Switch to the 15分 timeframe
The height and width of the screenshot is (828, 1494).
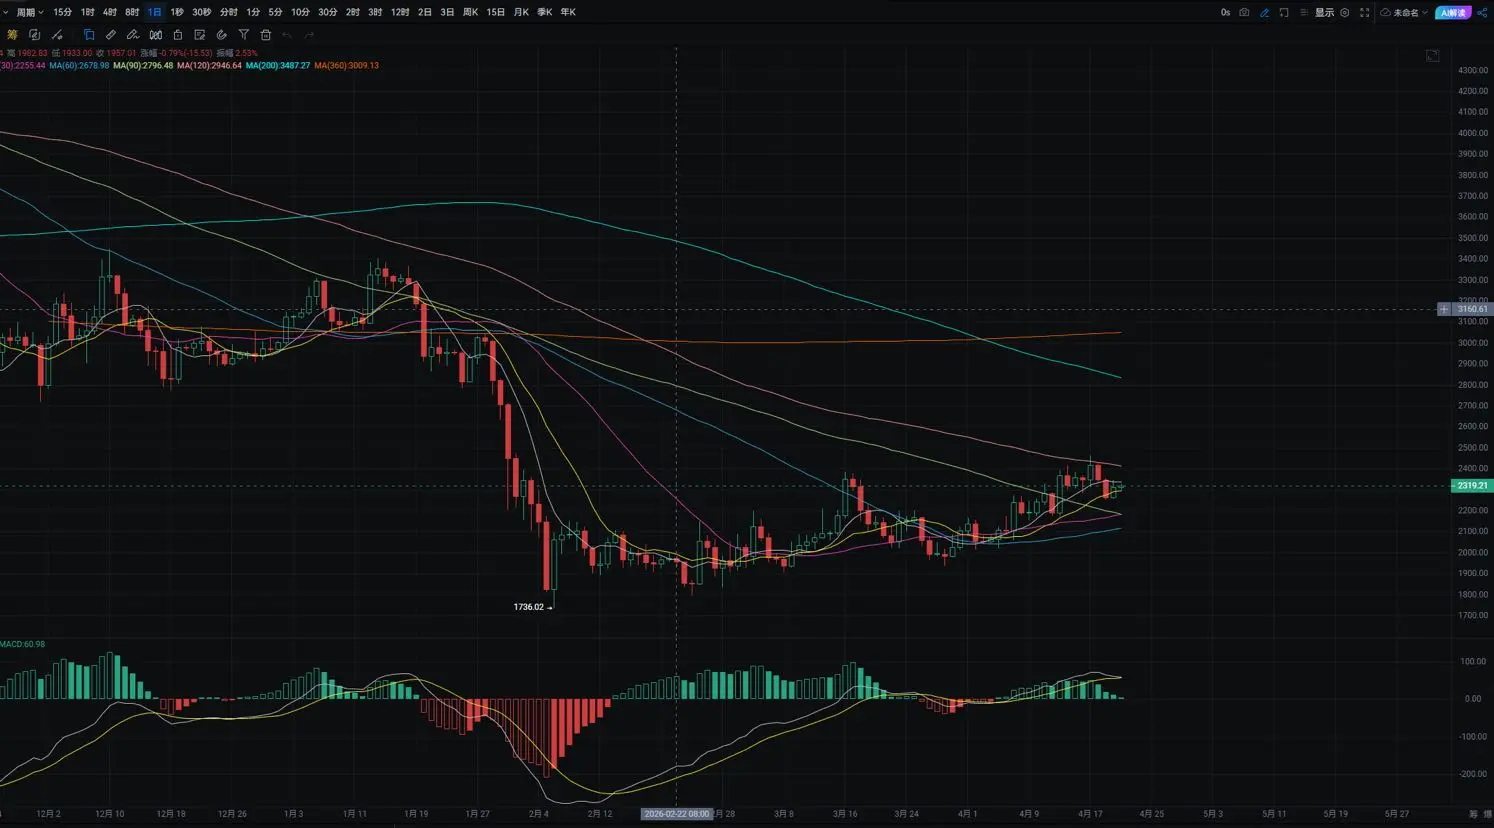pos(62,12)
